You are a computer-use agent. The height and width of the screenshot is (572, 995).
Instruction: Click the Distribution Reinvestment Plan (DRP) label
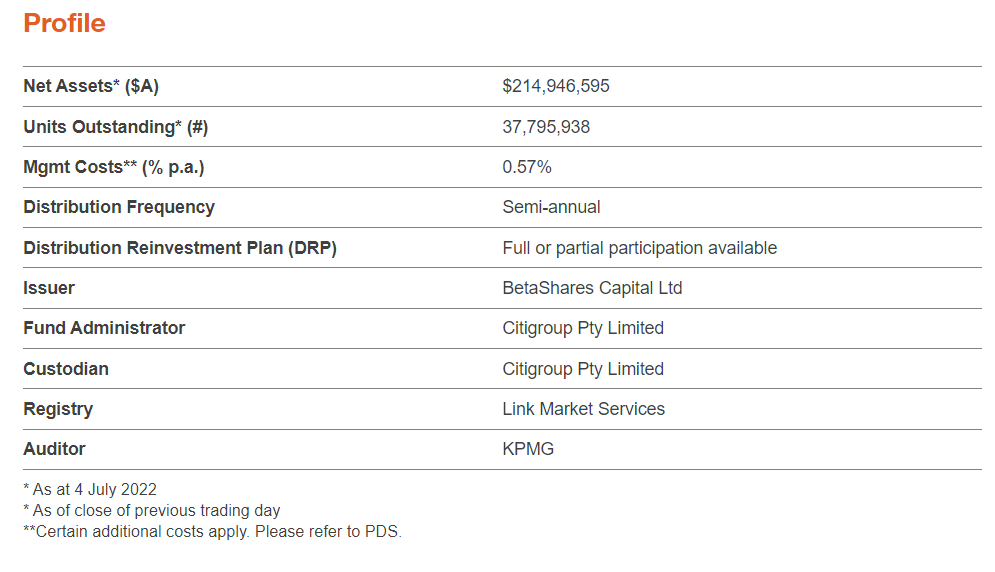(x=180, y=248)
